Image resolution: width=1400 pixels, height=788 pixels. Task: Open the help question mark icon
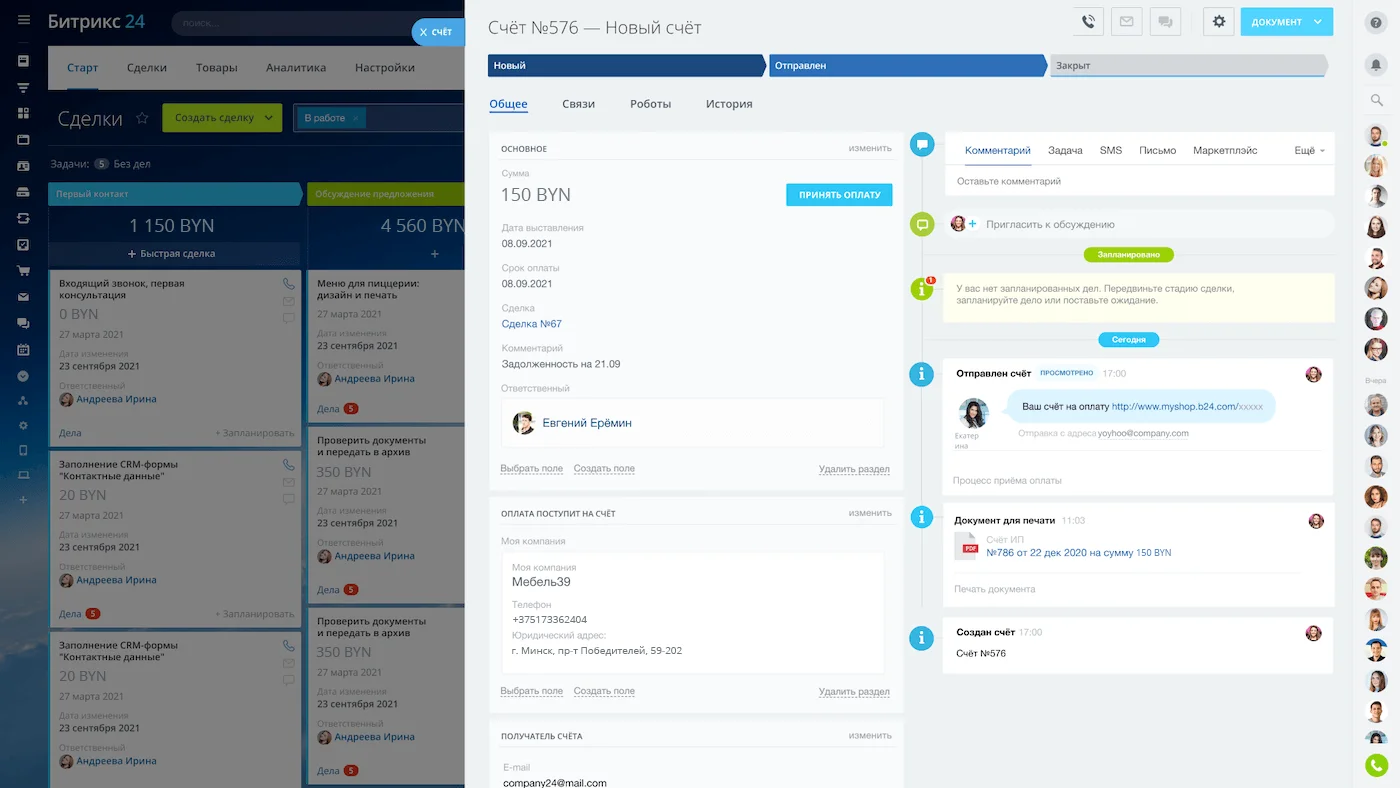(1376, 22)
